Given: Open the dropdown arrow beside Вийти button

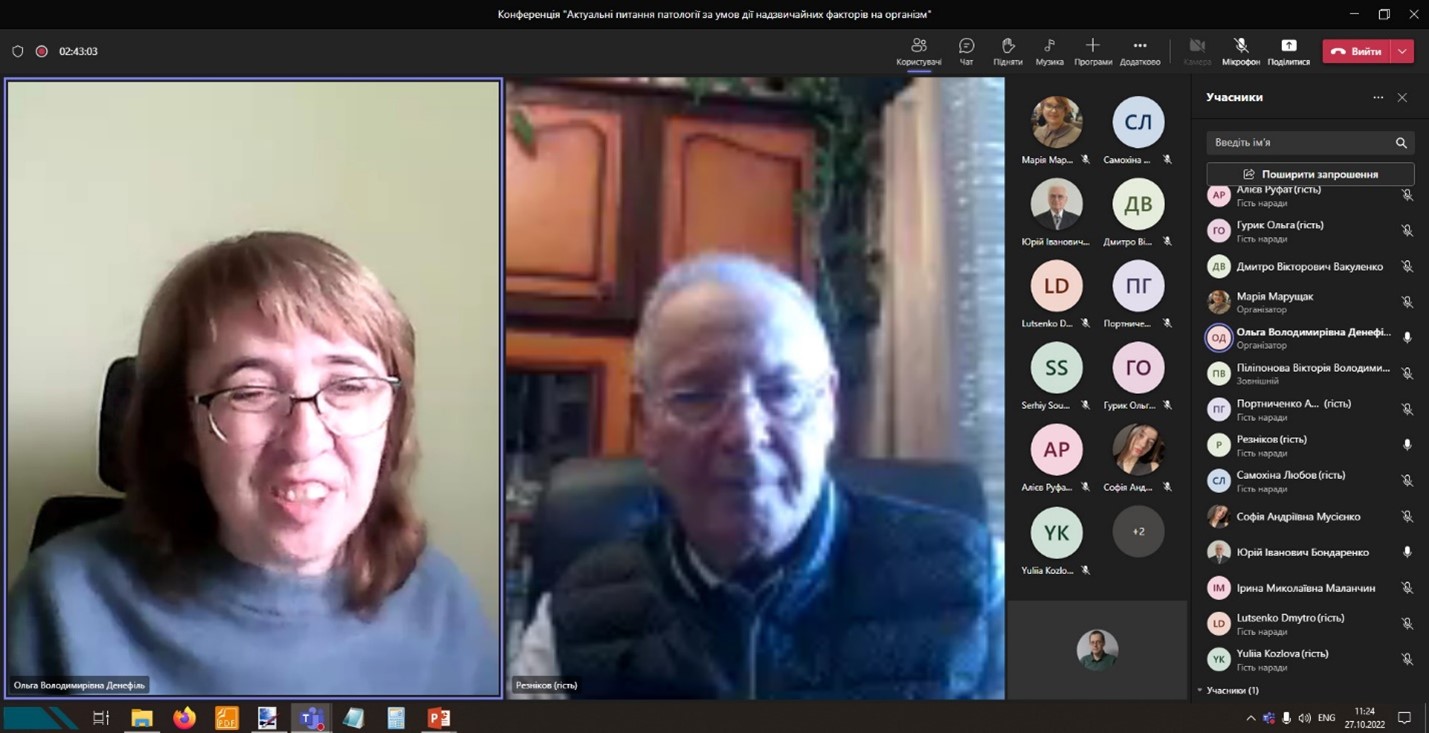Looking at the screenshot, I should pos(1403,51).
